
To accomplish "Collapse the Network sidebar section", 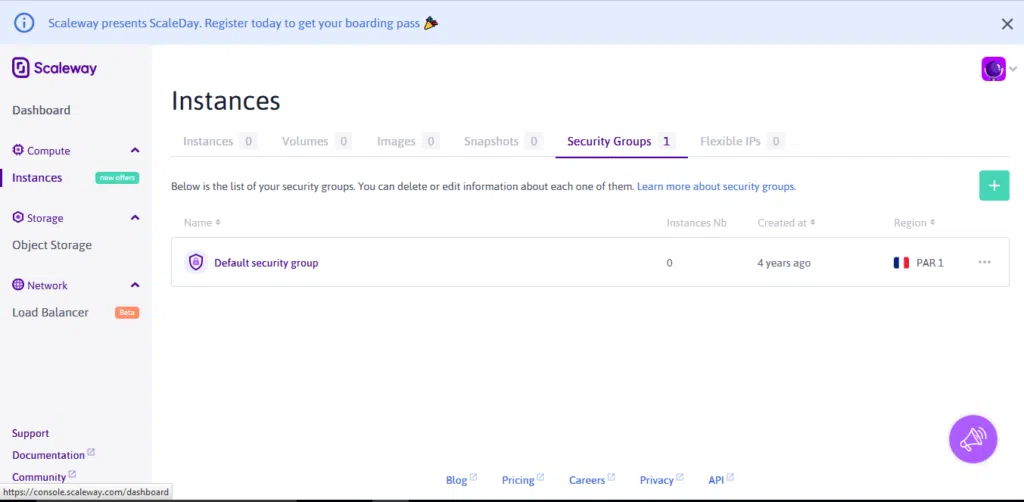I will (135, 285).
